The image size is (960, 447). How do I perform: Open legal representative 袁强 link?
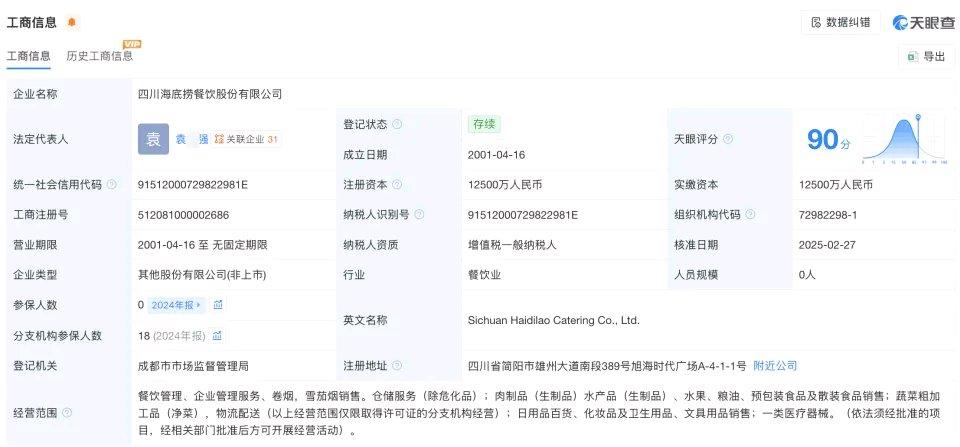[192, 139]
